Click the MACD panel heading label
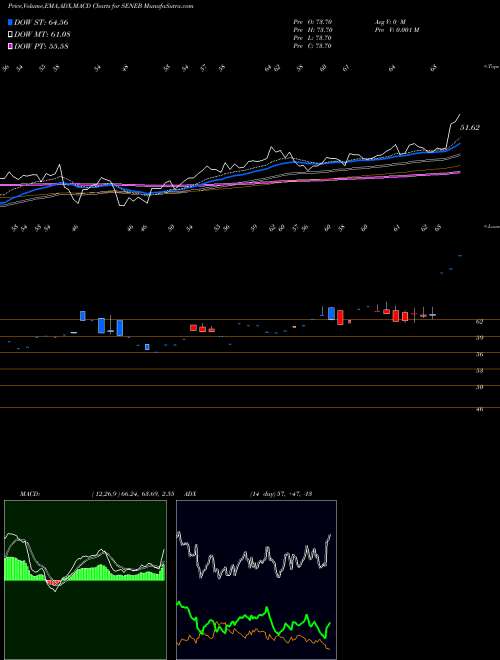The height and width of the screenshot is (660, 500). point(29,493)
